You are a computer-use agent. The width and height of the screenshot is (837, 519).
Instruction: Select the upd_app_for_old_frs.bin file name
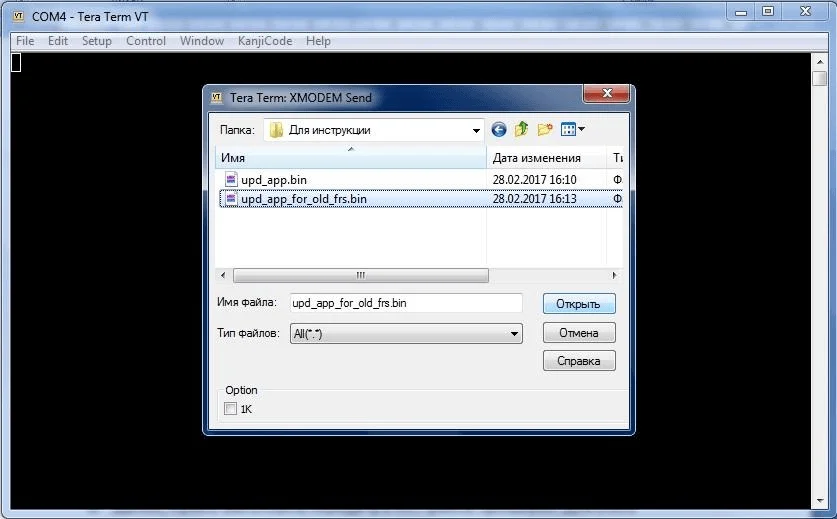click(304, 199)
